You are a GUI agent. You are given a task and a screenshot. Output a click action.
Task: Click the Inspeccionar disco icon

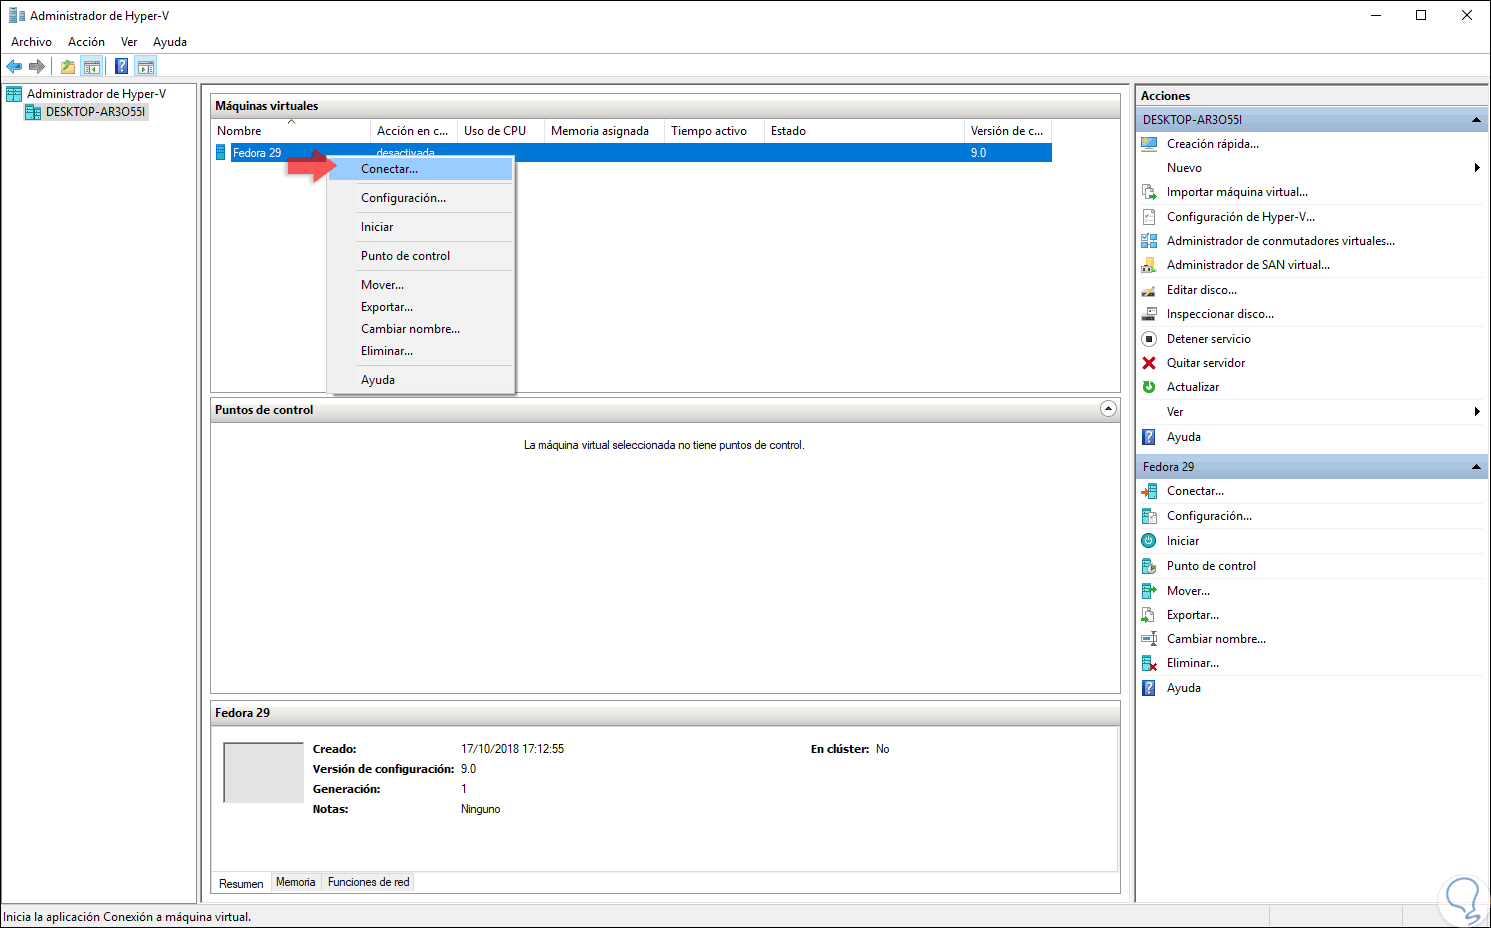coord(1149,314)
